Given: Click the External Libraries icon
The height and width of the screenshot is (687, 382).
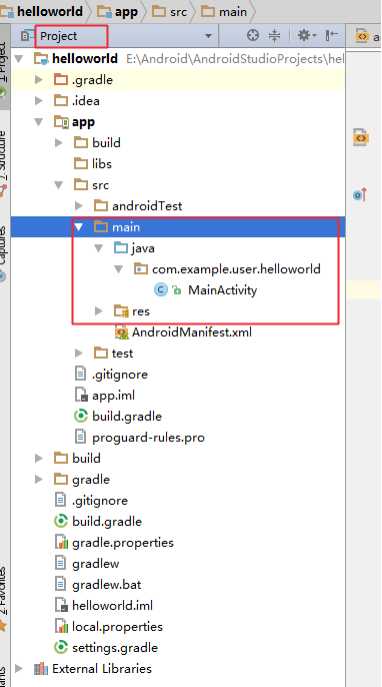Looking at the screenshot, I should pos(41,669).
